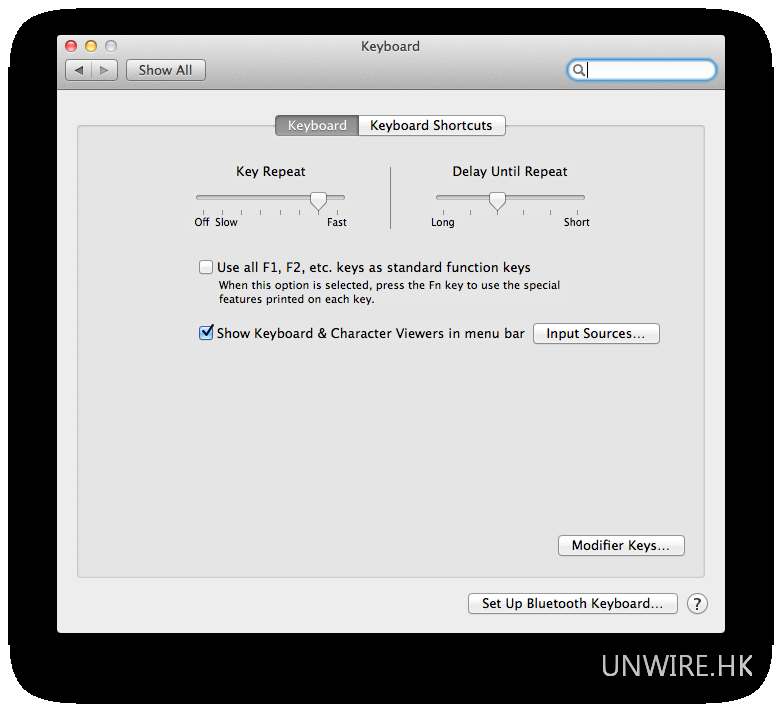Screen dimensions: 782x712
Task: Open help with the question mark button
Action: click(697, 603)
